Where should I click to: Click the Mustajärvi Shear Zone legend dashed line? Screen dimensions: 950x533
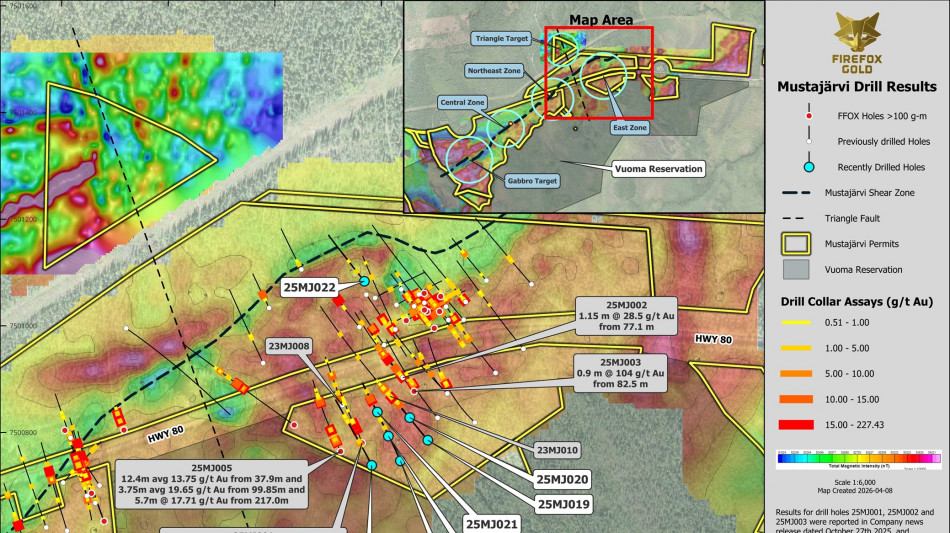tap(808, 193)
